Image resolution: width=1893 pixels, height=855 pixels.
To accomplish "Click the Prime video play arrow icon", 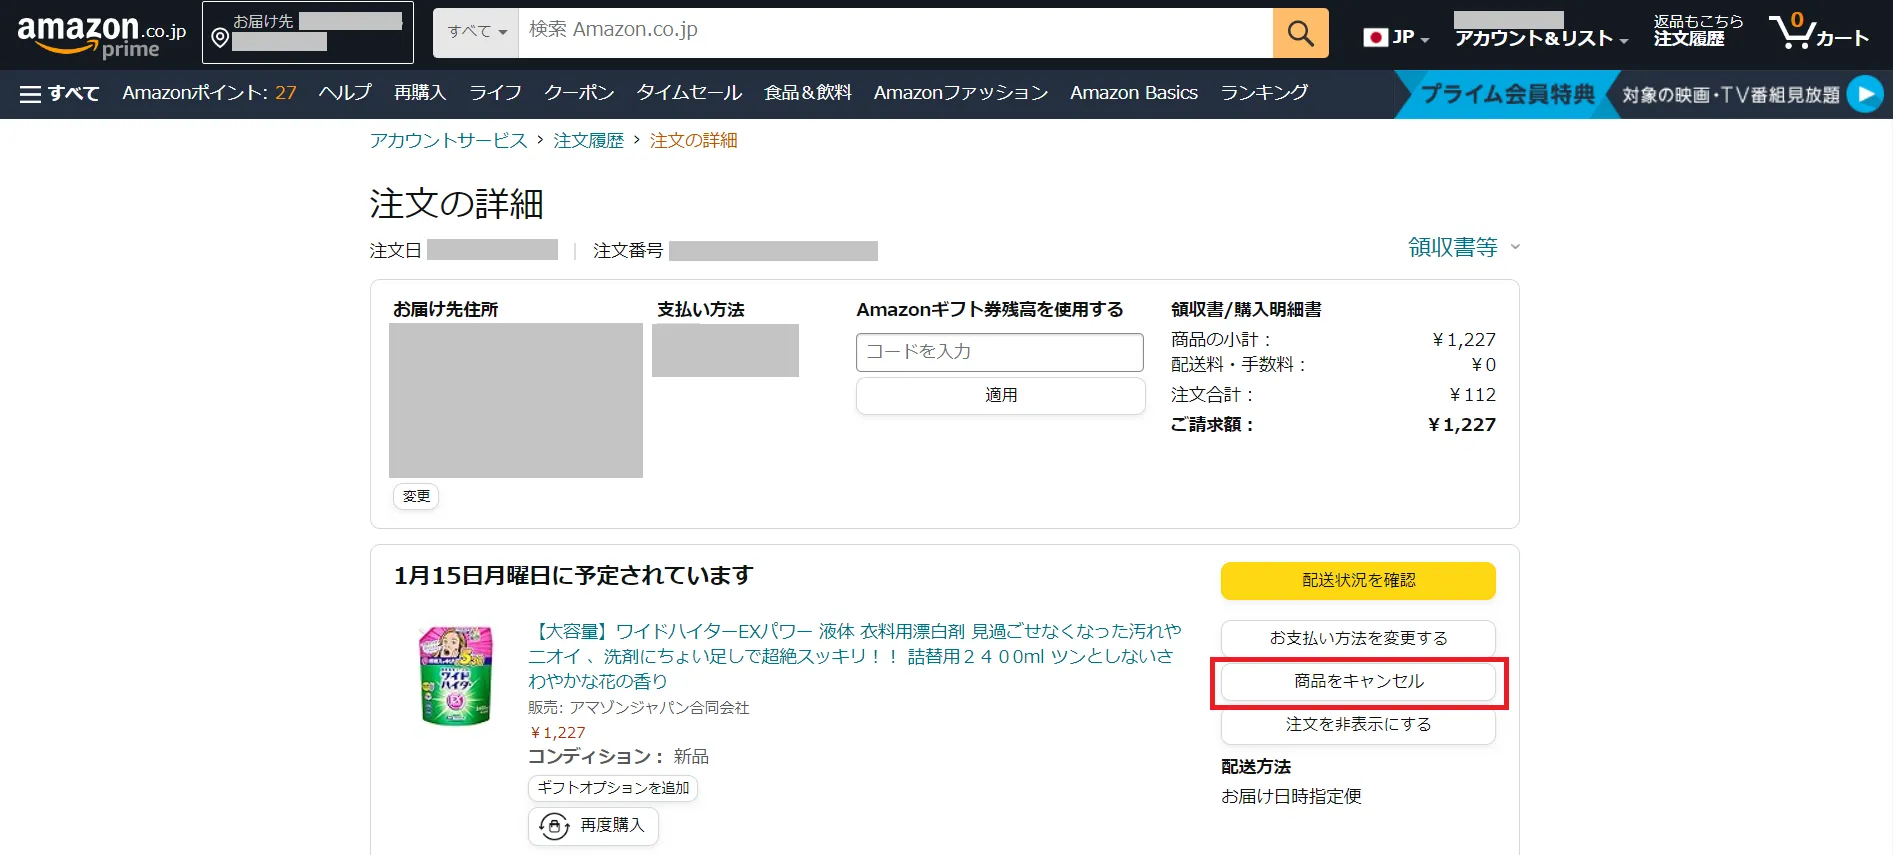I will pyautogui.click(x=1864, y=94).
